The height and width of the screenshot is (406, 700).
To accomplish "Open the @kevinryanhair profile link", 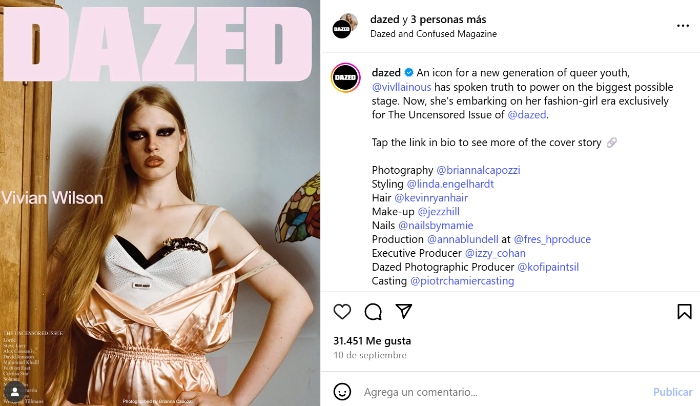I will click(x=431, y=198).
